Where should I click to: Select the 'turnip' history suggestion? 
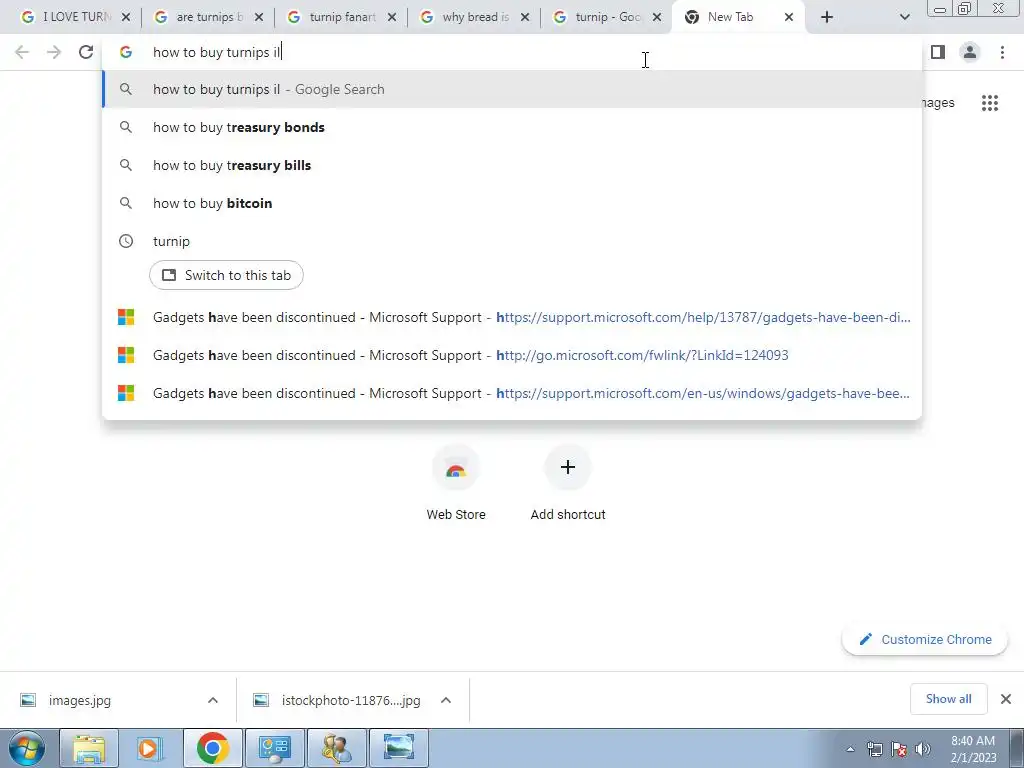point(513,241)
